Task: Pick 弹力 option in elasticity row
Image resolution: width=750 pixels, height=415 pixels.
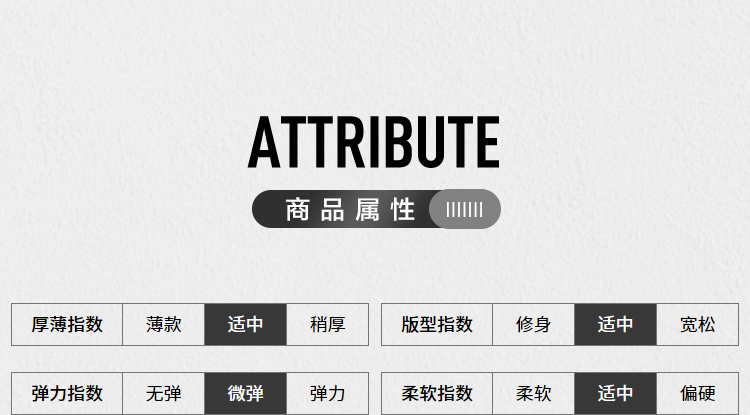Action: (328, 393)
